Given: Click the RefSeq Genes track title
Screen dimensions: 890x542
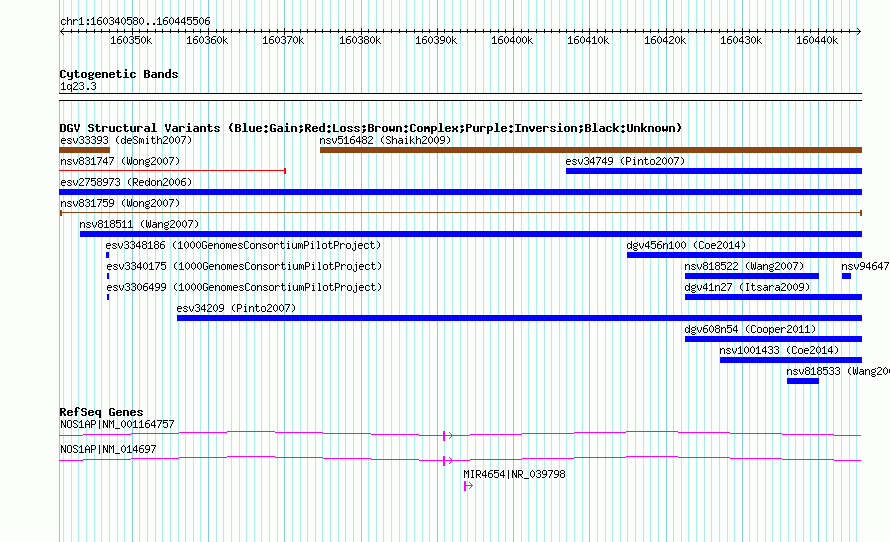Looking at the screenshot, I should [x=101, y=413].
